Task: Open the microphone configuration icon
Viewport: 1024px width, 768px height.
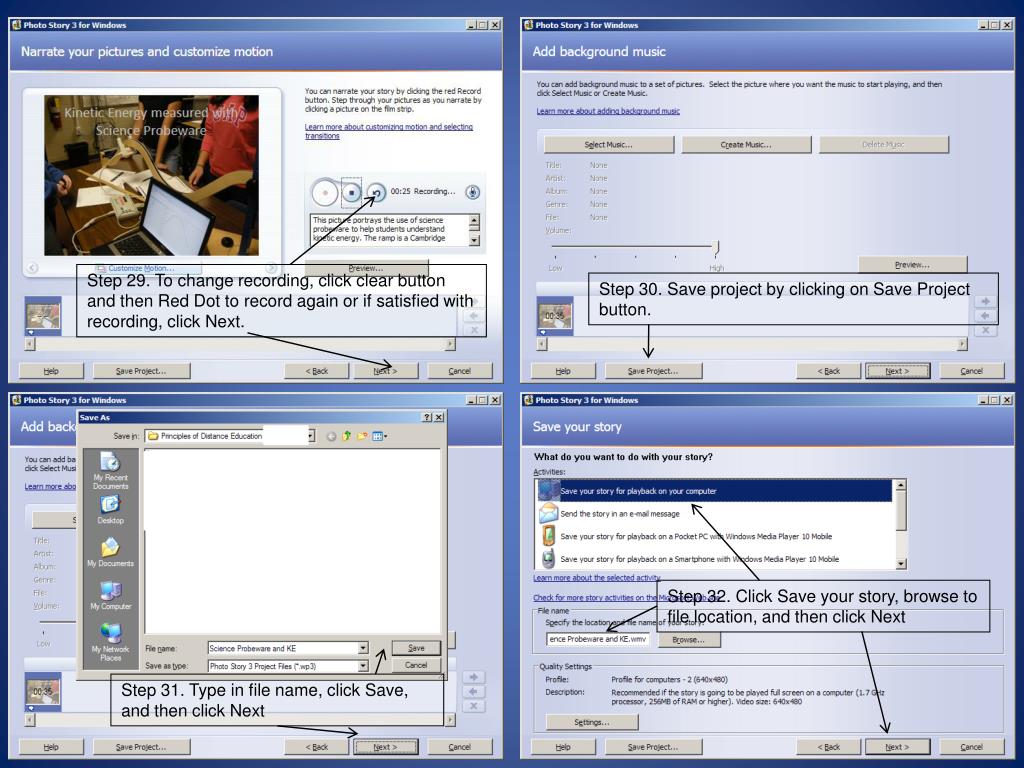Action: pyautogui.click(x=473, y=192)
